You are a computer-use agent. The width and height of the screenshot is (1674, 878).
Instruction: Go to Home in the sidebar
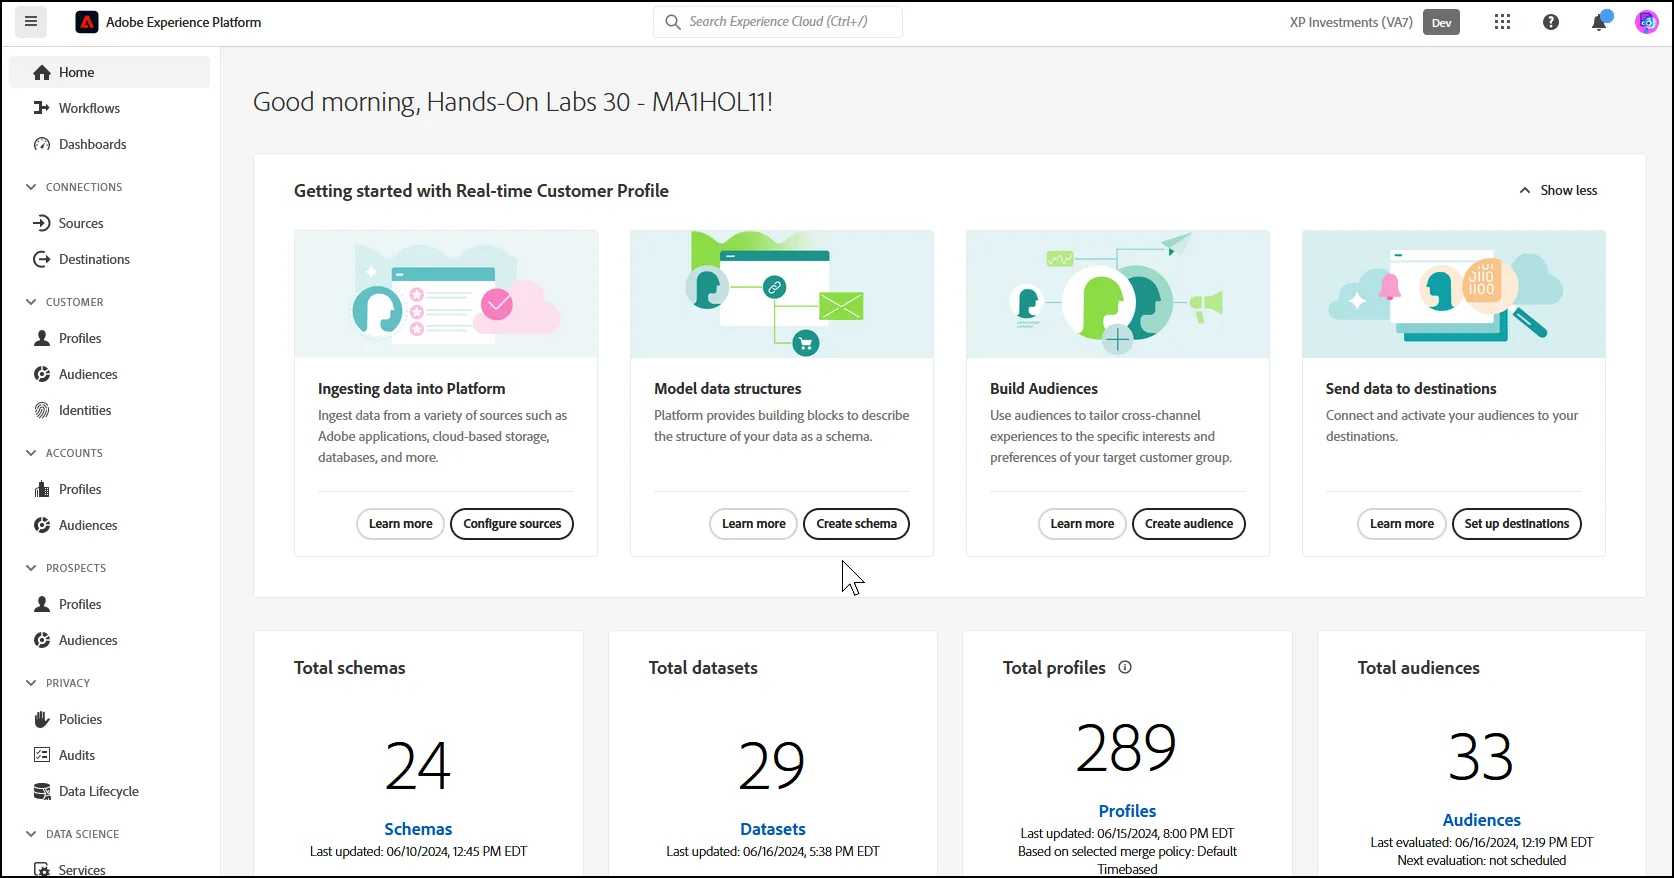click(x=110, y=72)
